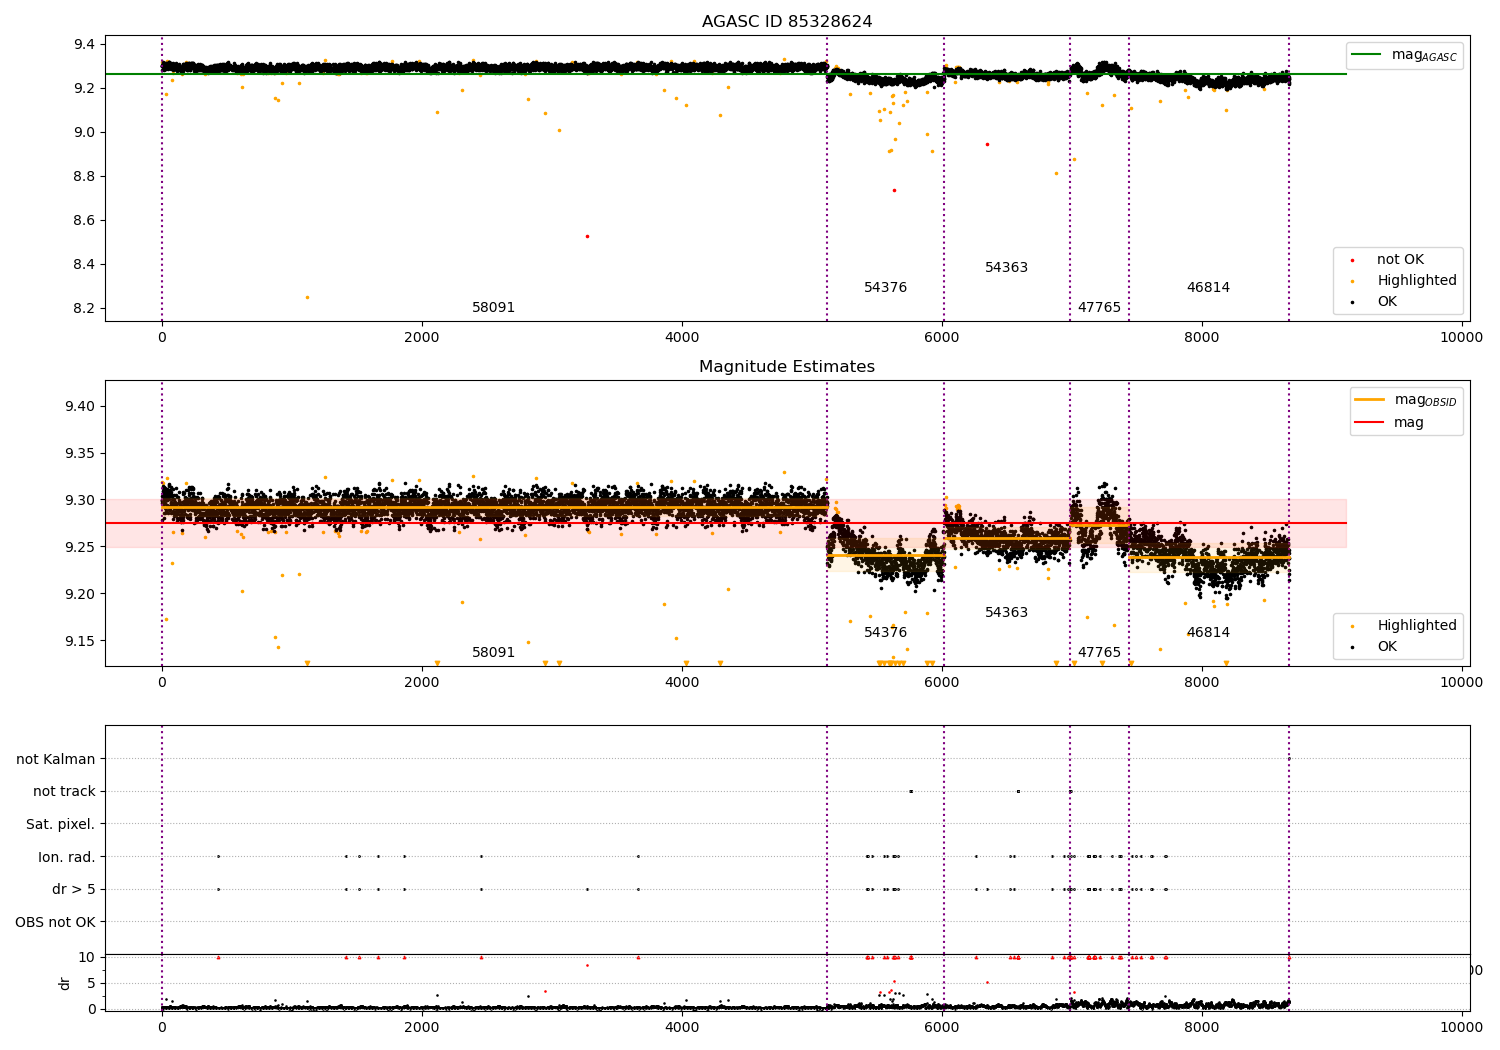Click the 'AGASC ID 85328624' plot title
Image resolution: width=1500 pixels, height=1050 pixels.
787,22
